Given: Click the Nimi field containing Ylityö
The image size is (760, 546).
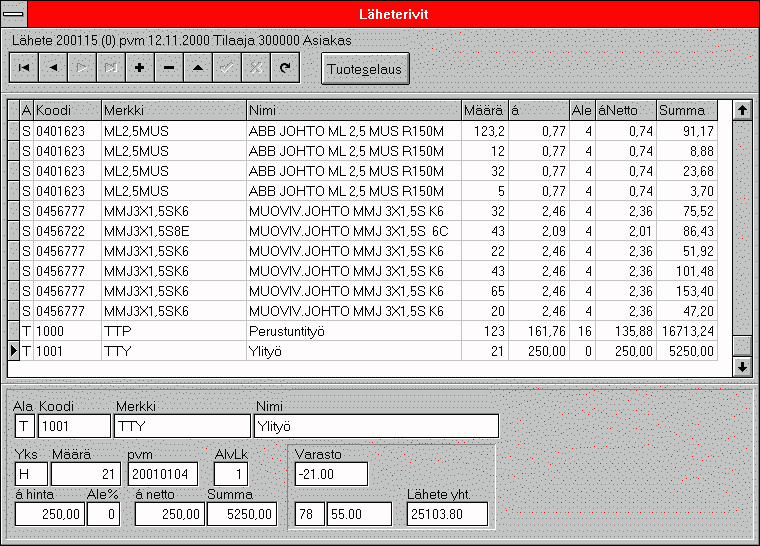Looking at the screenshot, I should pos(376,426).
